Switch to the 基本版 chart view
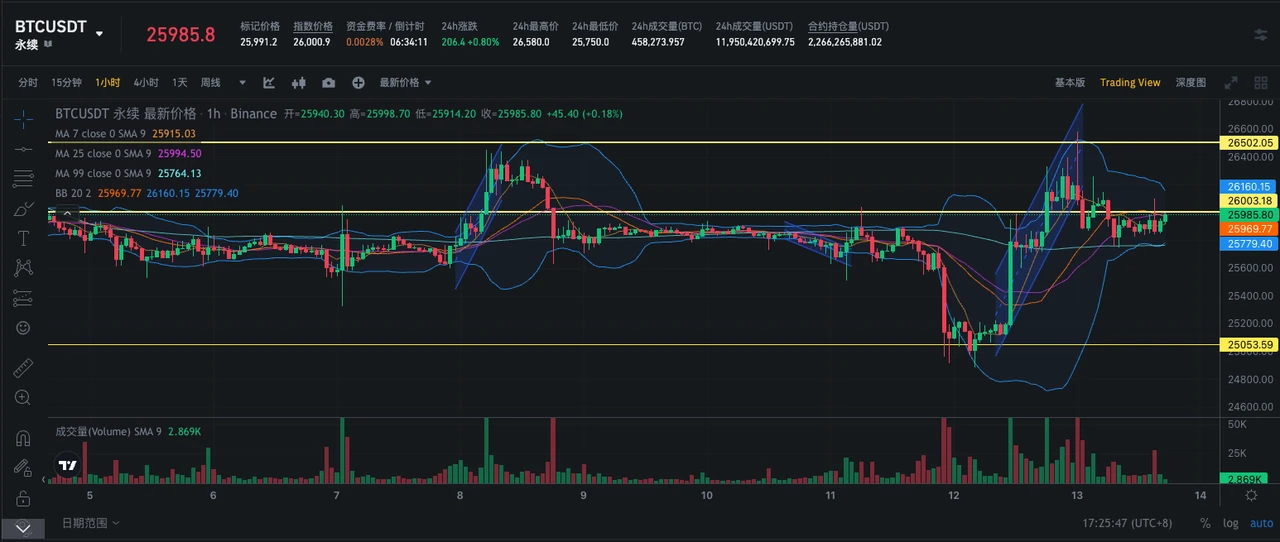Image resolution: width=1280 pixels, height=542 pixels. pyautogui.click(x=1070, y=82)
